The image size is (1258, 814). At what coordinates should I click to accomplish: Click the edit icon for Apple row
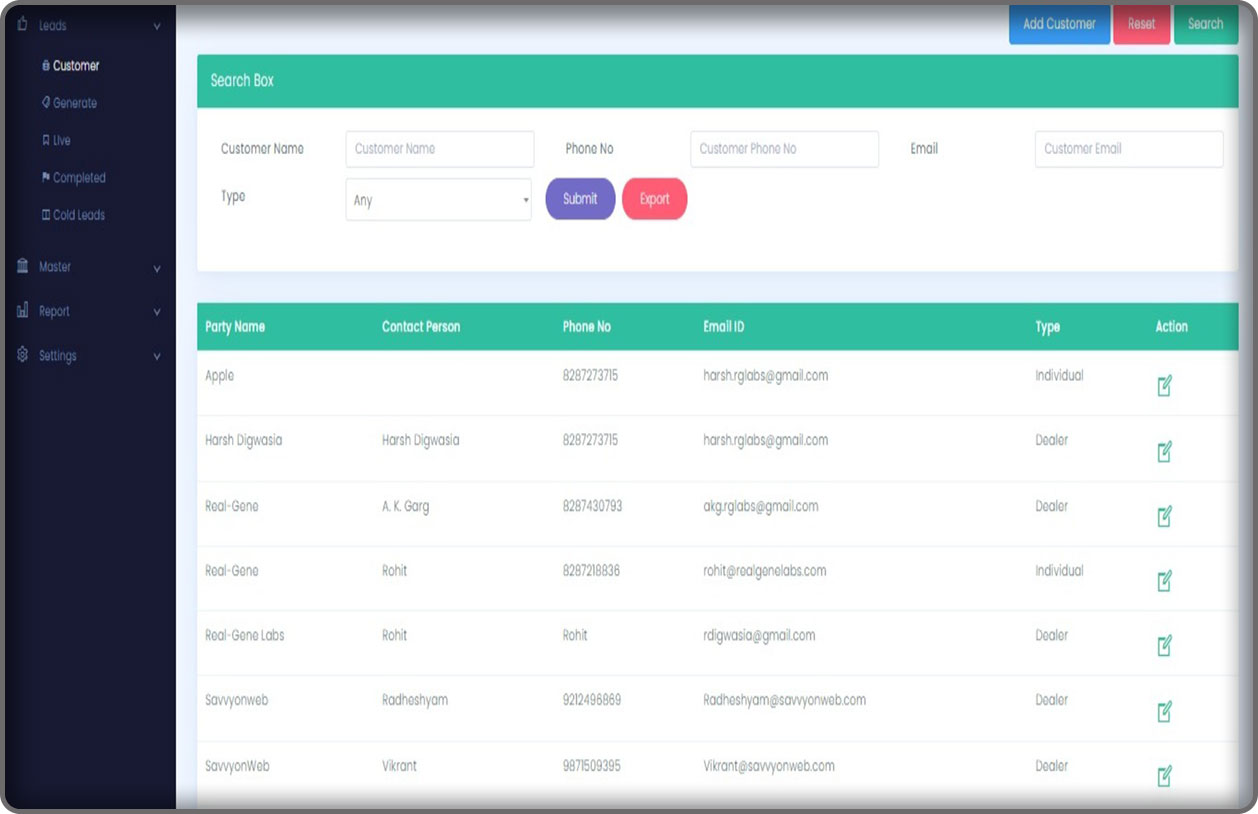[1164, 386]
